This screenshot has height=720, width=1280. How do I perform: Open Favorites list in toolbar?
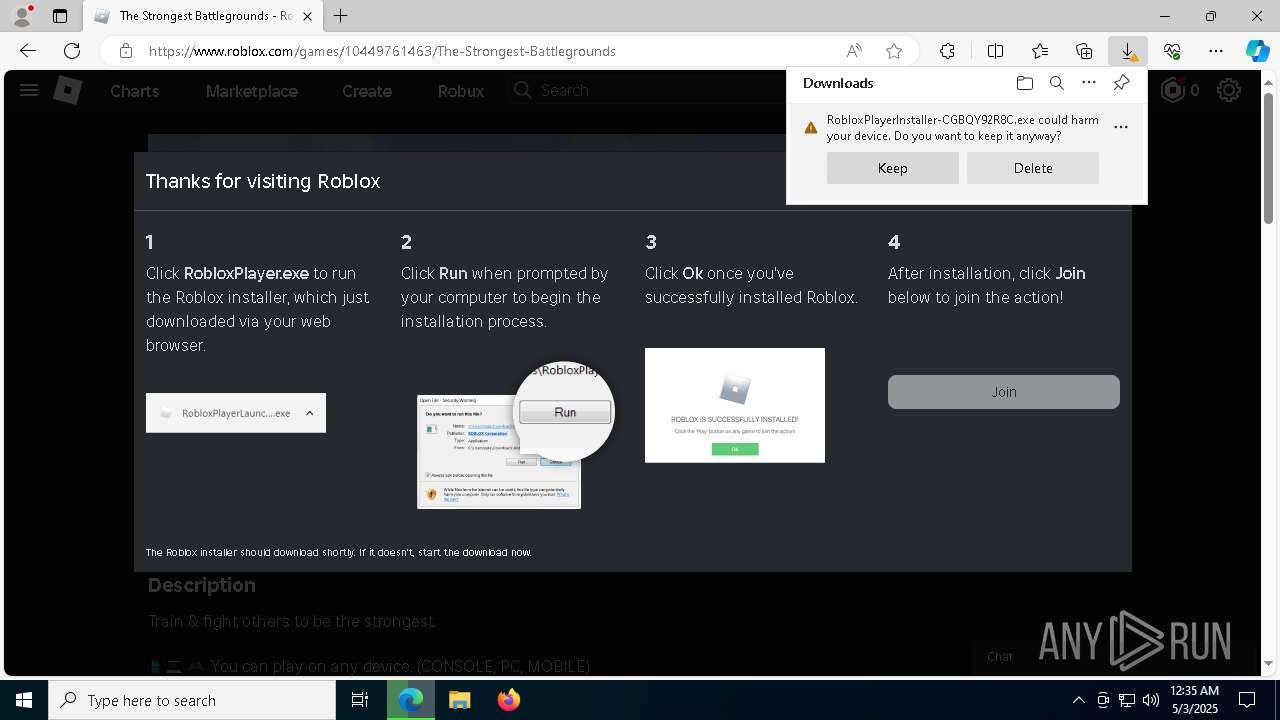1040,51
